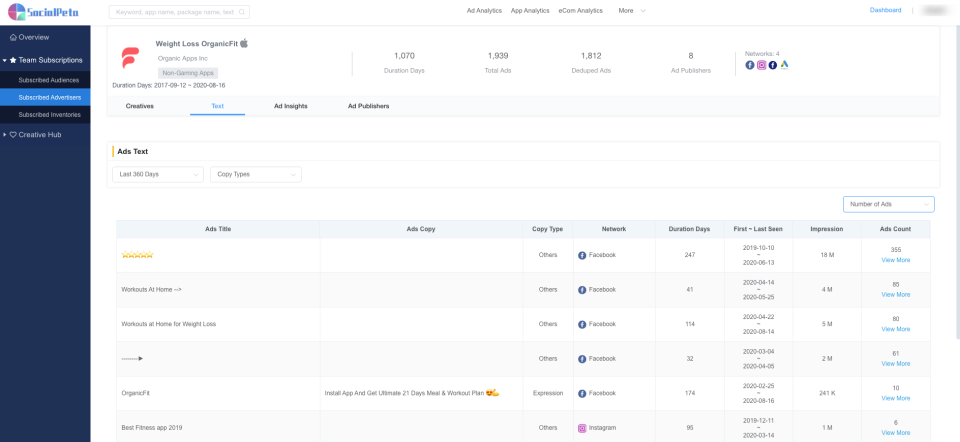Click the search magnifier icon
Viewport: 960px width, 442px height.
(242, 12)
